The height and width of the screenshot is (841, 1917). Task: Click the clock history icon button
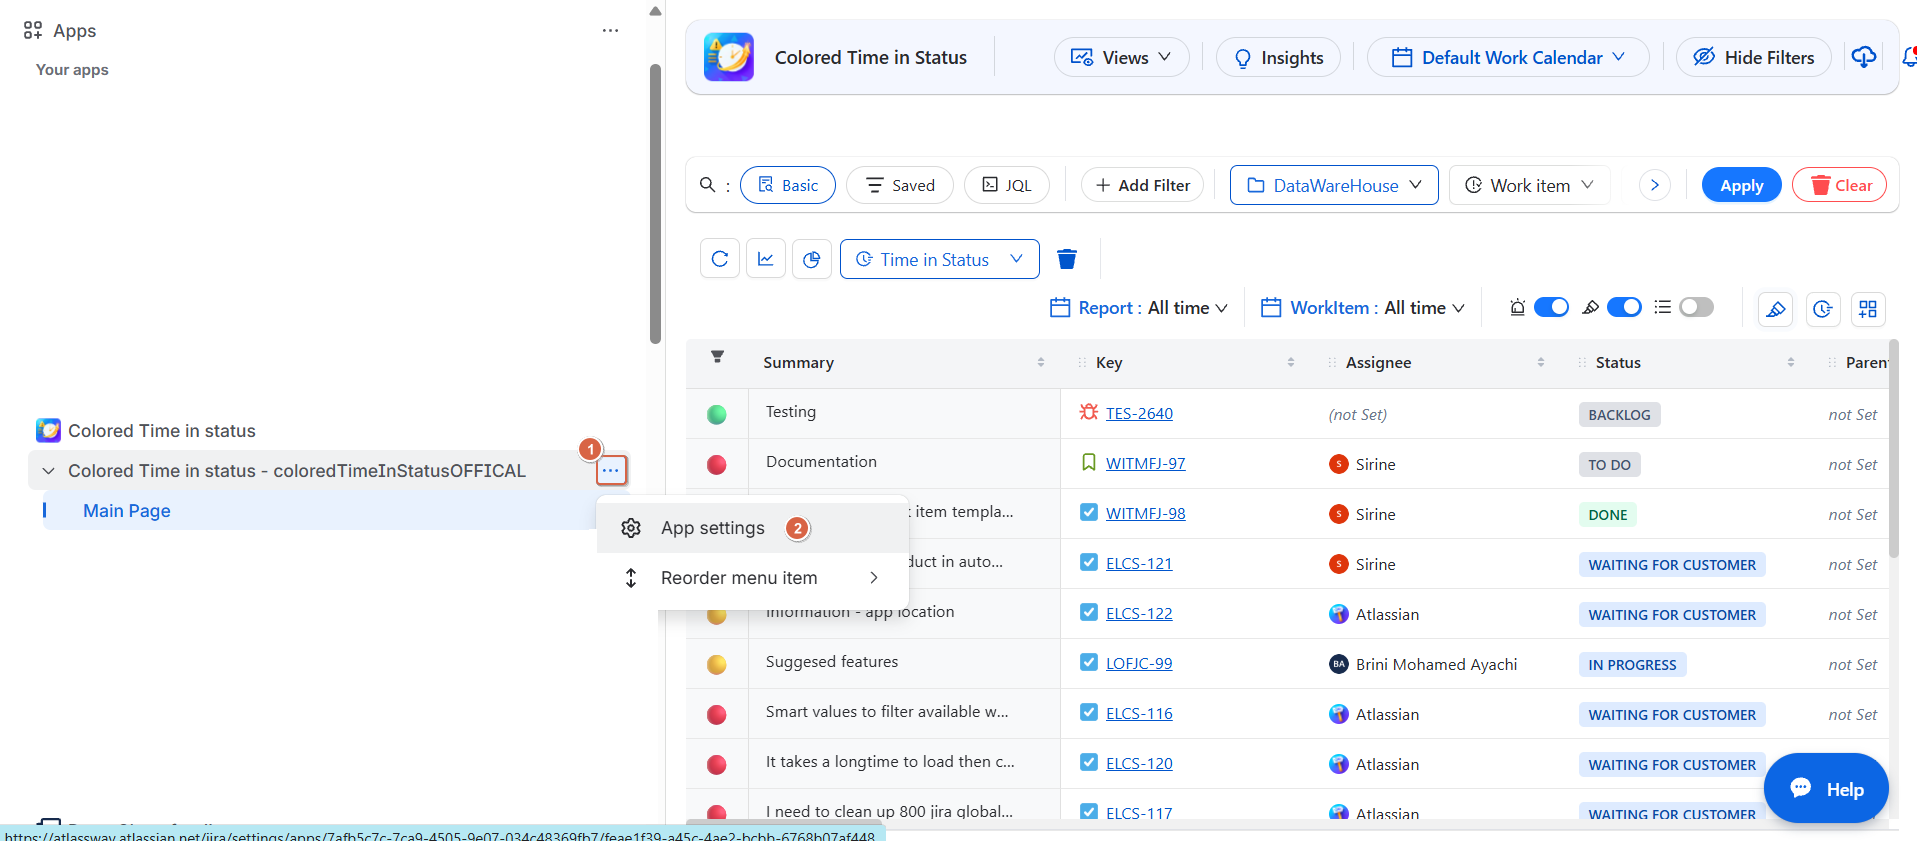[x=1822, y=309]
